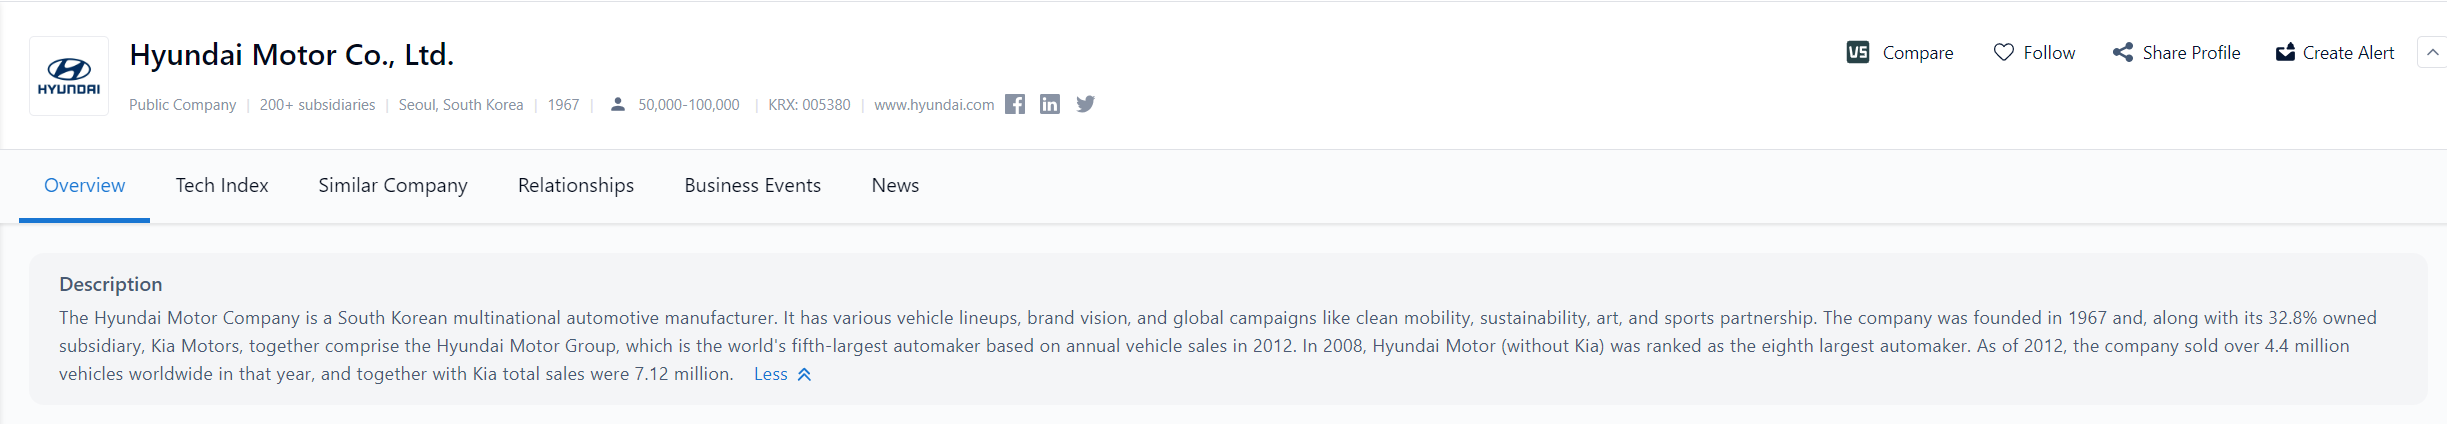The width and height of the screenshot is (2447, 424).
Task: Click the Share Profile icon
Action: 2122,52
